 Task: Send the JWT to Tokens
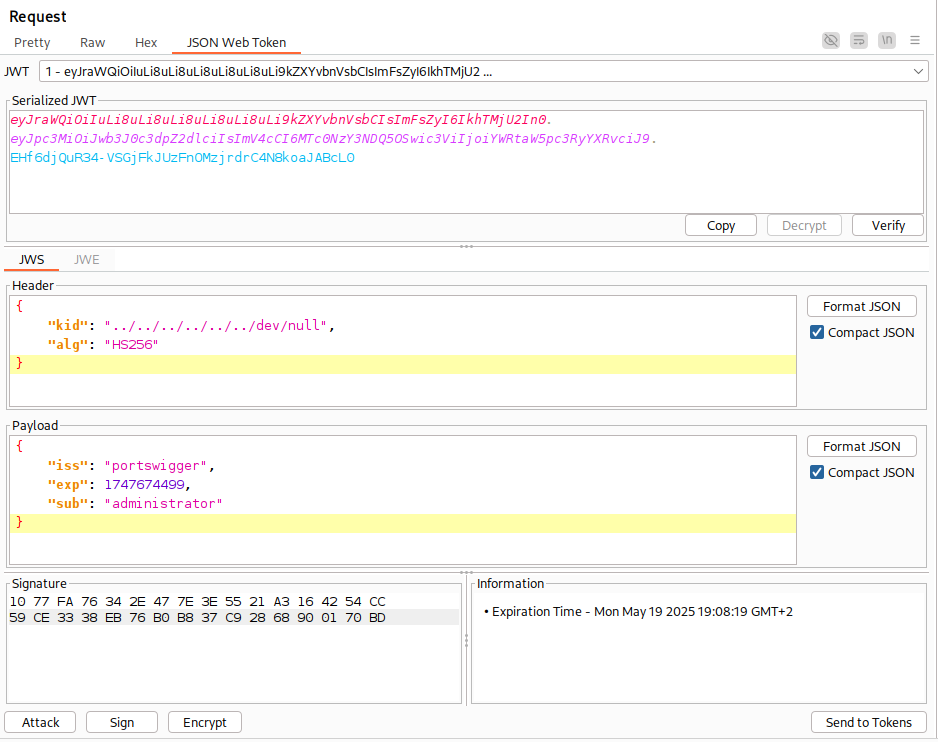869,722
